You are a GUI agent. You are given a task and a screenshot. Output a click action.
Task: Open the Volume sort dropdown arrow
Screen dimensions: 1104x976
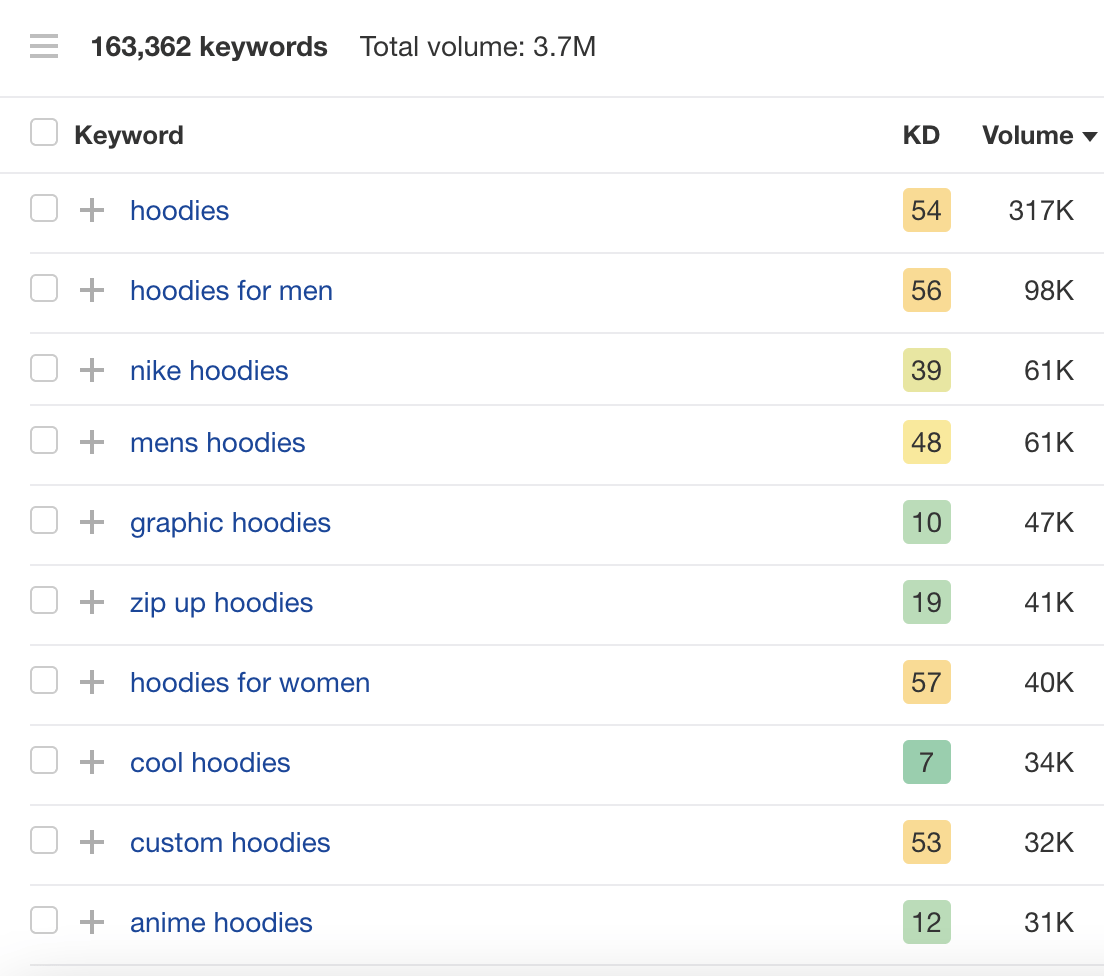1091,135
